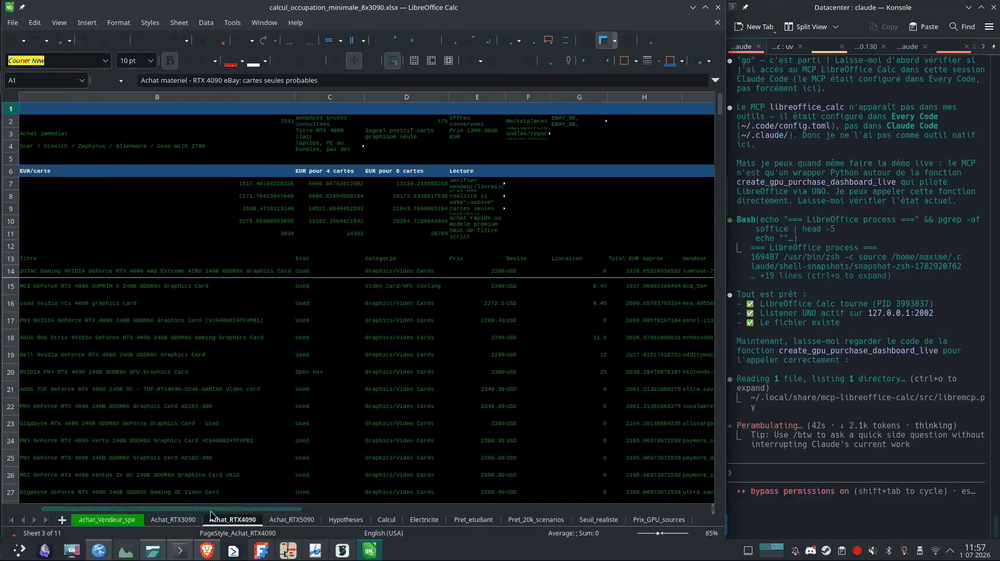The width and height of the screenshot is (1000, 561).
Task: Go to first sheet tab arrow
Action: 11,520
